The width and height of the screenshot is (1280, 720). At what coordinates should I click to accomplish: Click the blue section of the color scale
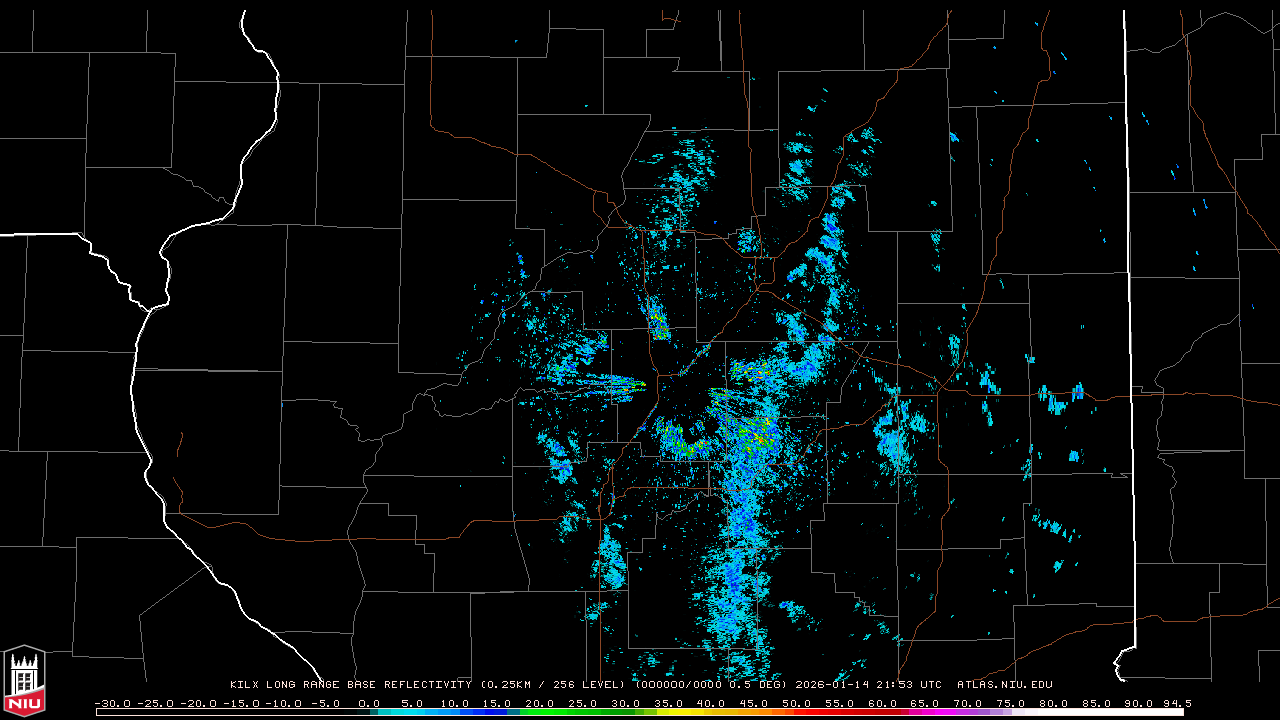[495, 712]
